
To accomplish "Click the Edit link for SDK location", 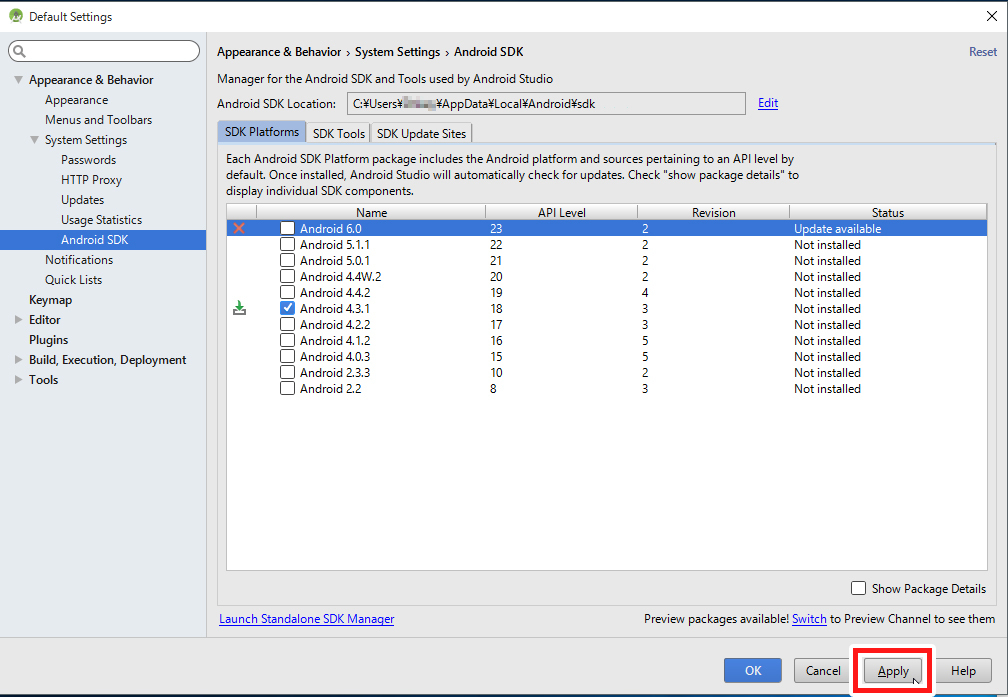I will pos(768,103).
